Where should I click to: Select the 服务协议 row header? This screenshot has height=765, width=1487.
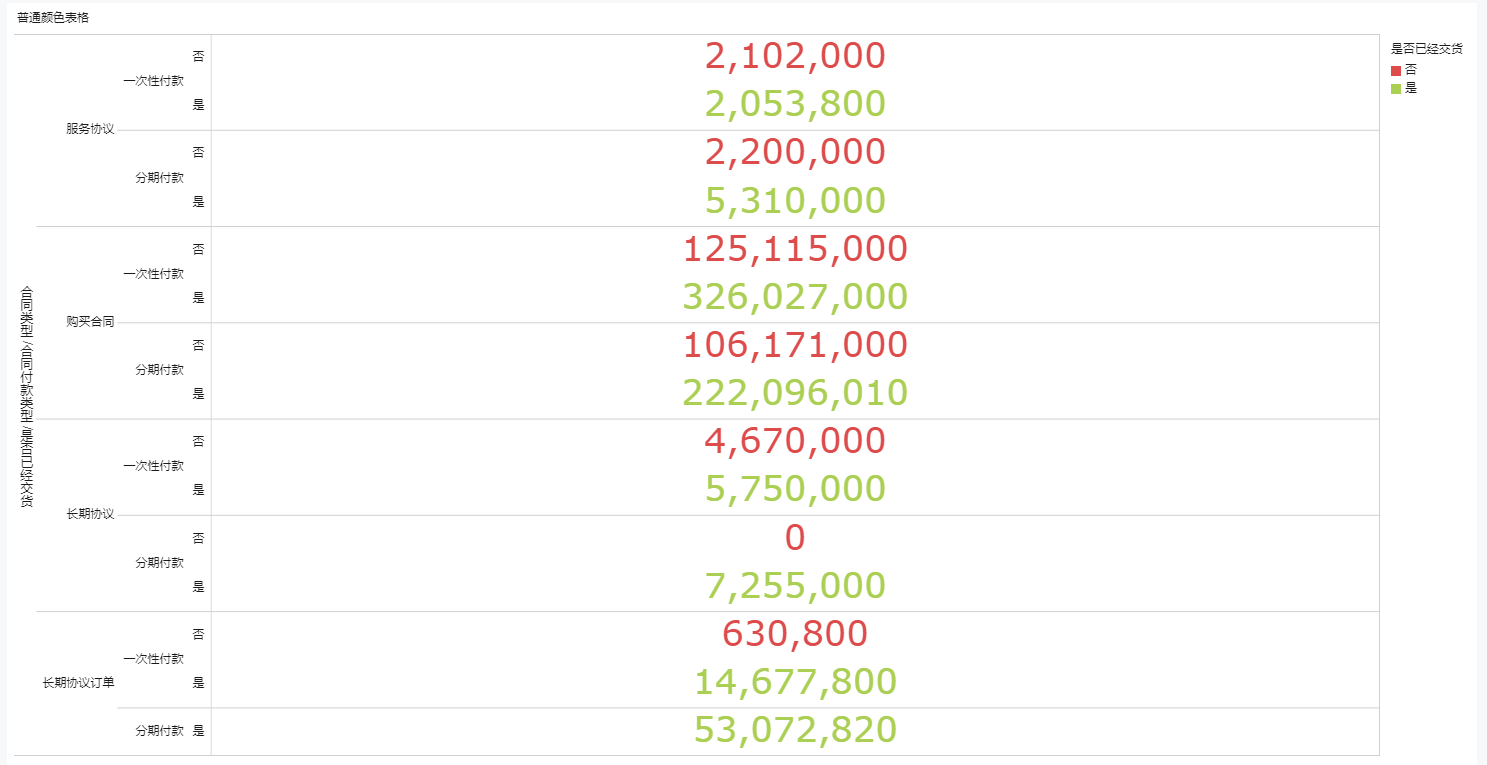[x=90, y=129]
